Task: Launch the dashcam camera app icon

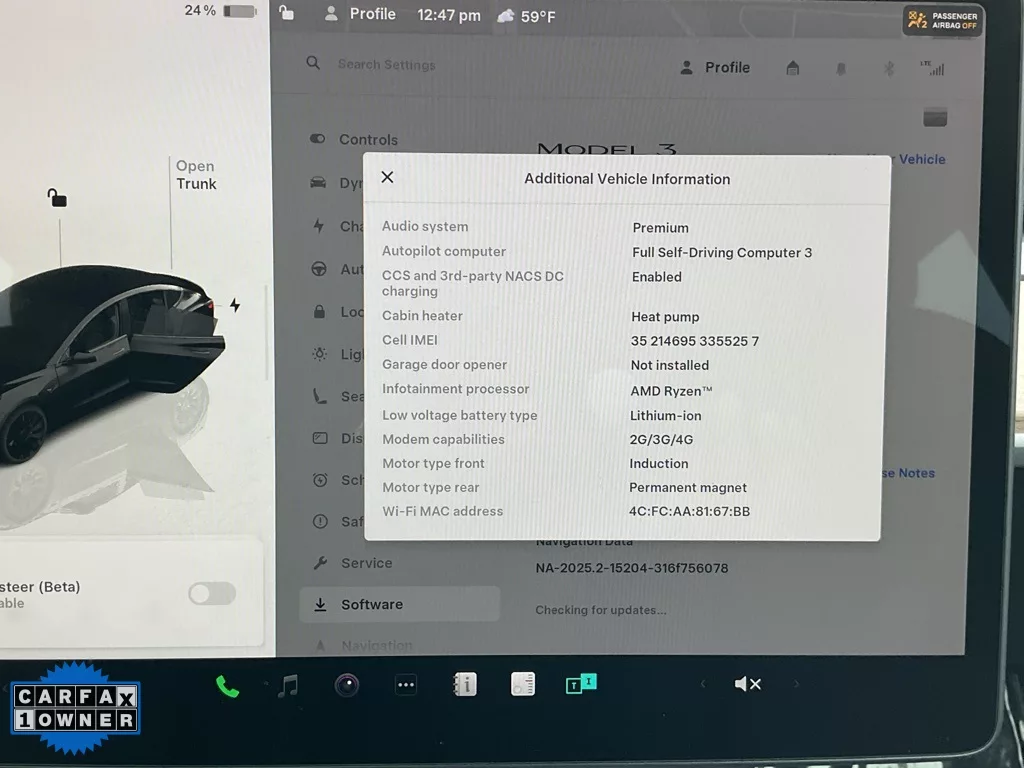Action: (347, 685)
